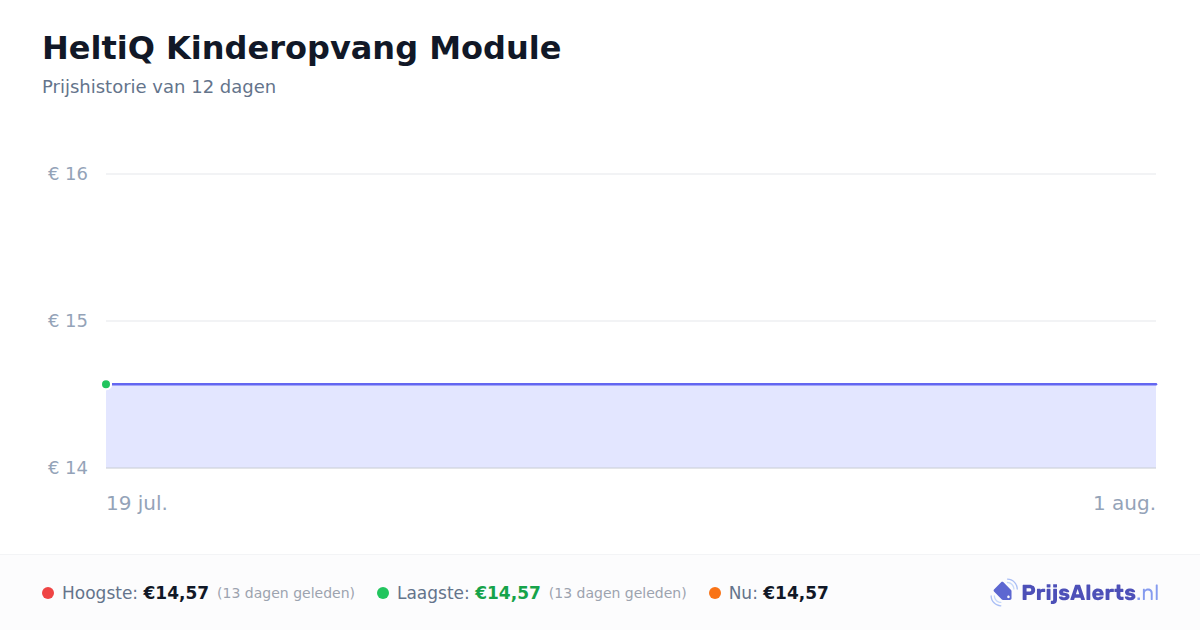Click the 13 dagen geleden text after Laagste
1200x630 pixels.
coord(618,593)
